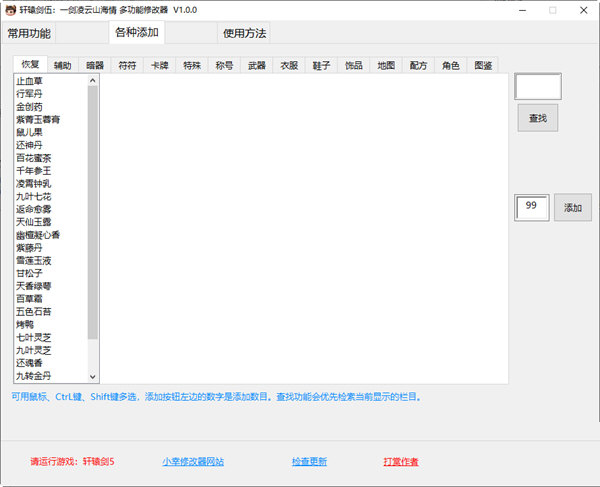Switch to the 暗器 category tab
Viewport: 600px width, 487px height.
(95, 65)
